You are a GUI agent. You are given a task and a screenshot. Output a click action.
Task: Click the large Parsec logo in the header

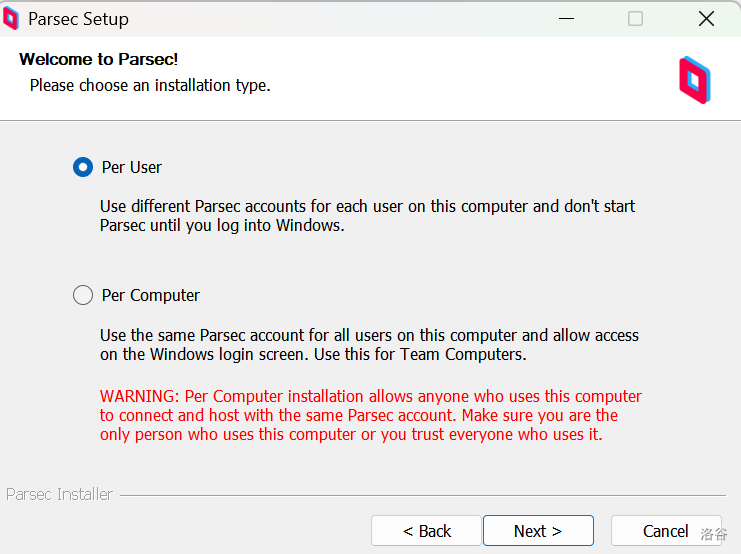(694, 80)
